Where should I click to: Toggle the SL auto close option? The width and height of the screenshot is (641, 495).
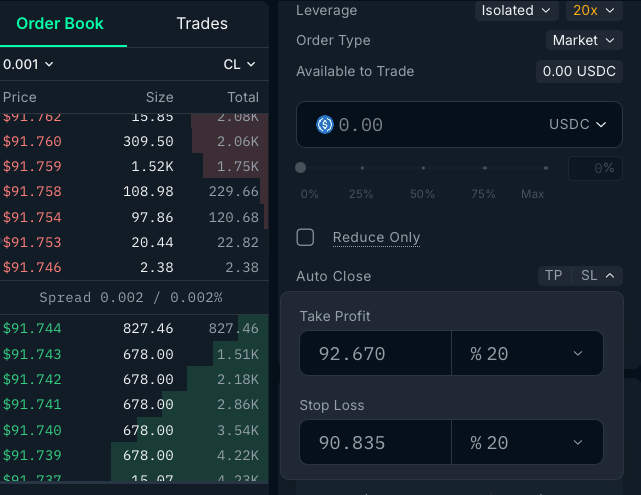(589, 275)
